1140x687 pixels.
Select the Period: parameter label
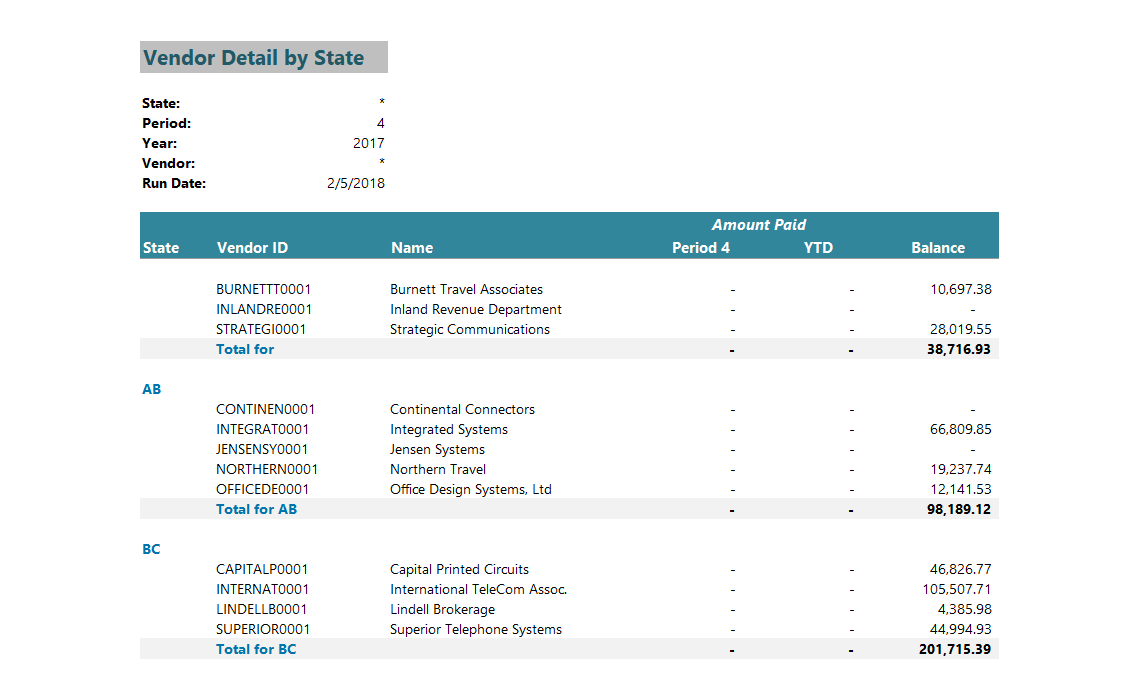(166, 124)
